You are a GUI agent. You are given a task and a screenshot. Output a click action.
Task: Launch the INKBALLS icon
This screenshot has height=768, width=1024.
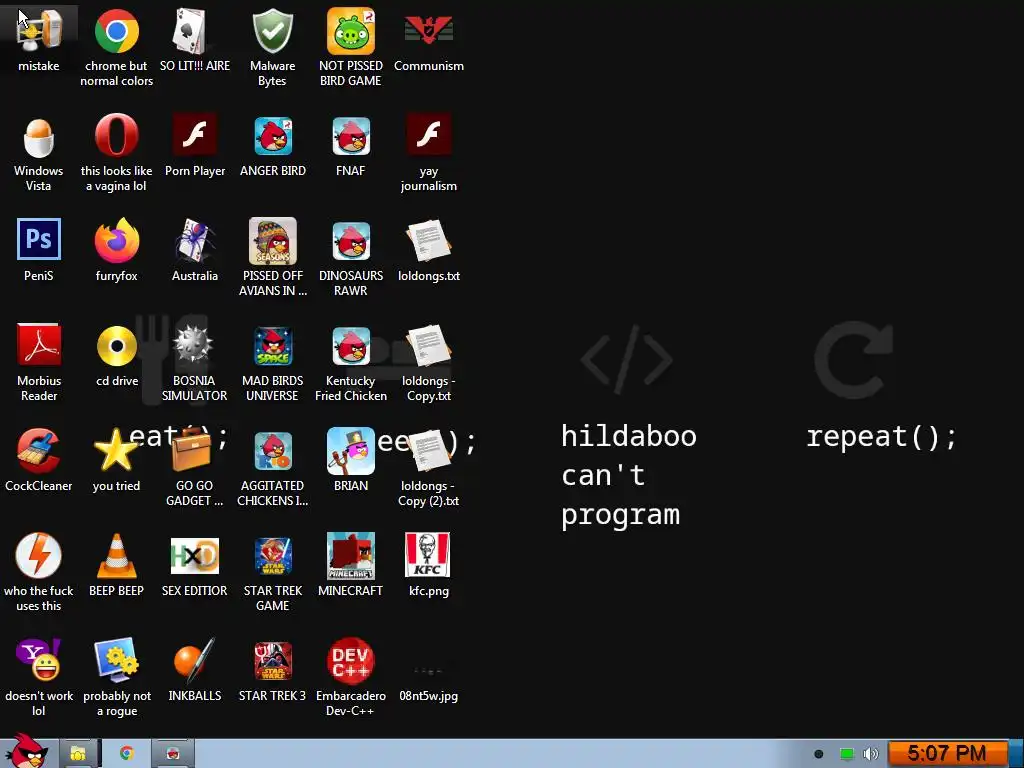click(x=194, y=660)
